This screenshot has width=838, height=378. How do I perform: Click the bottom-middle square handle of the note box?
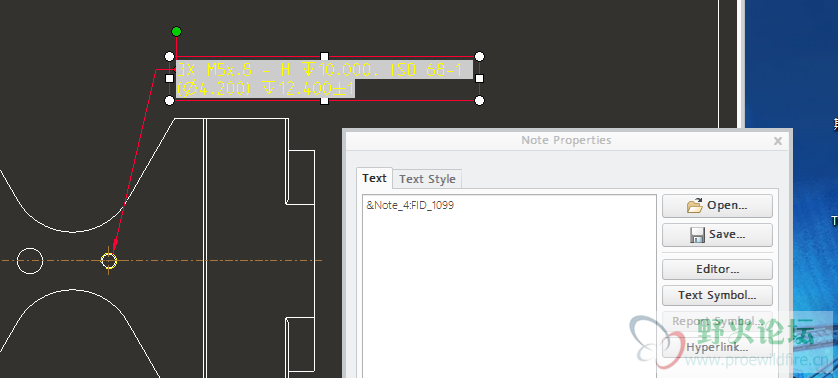click(x=324, y=101)
